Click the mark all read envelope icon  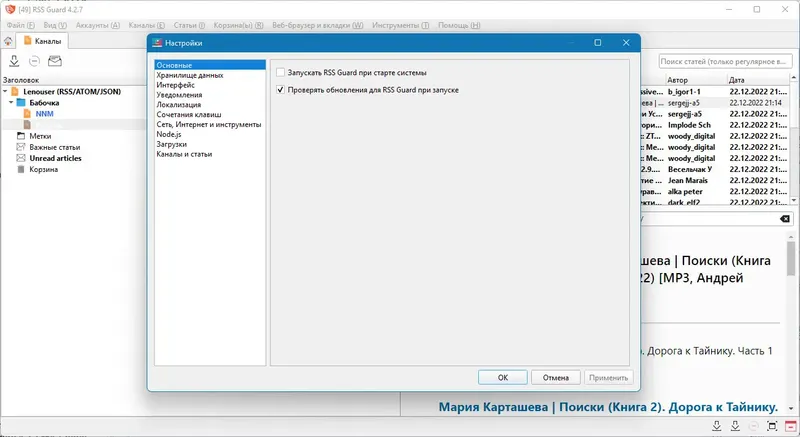[55, 61]
